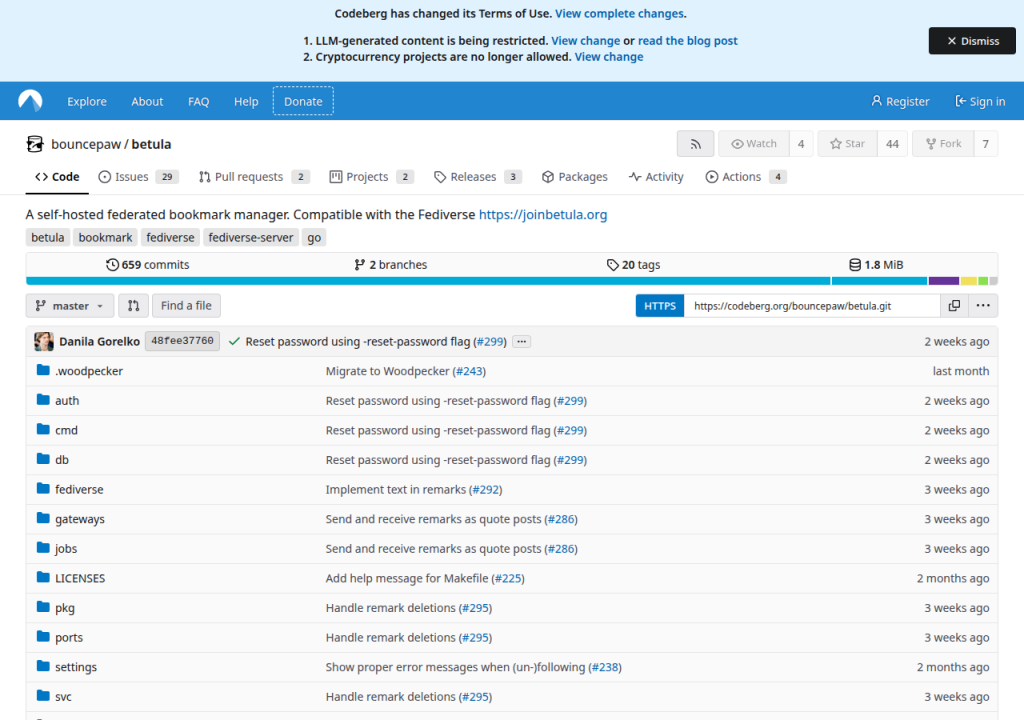Open View complete changes link
The image size is (1024, 720).
pos(619,14)
